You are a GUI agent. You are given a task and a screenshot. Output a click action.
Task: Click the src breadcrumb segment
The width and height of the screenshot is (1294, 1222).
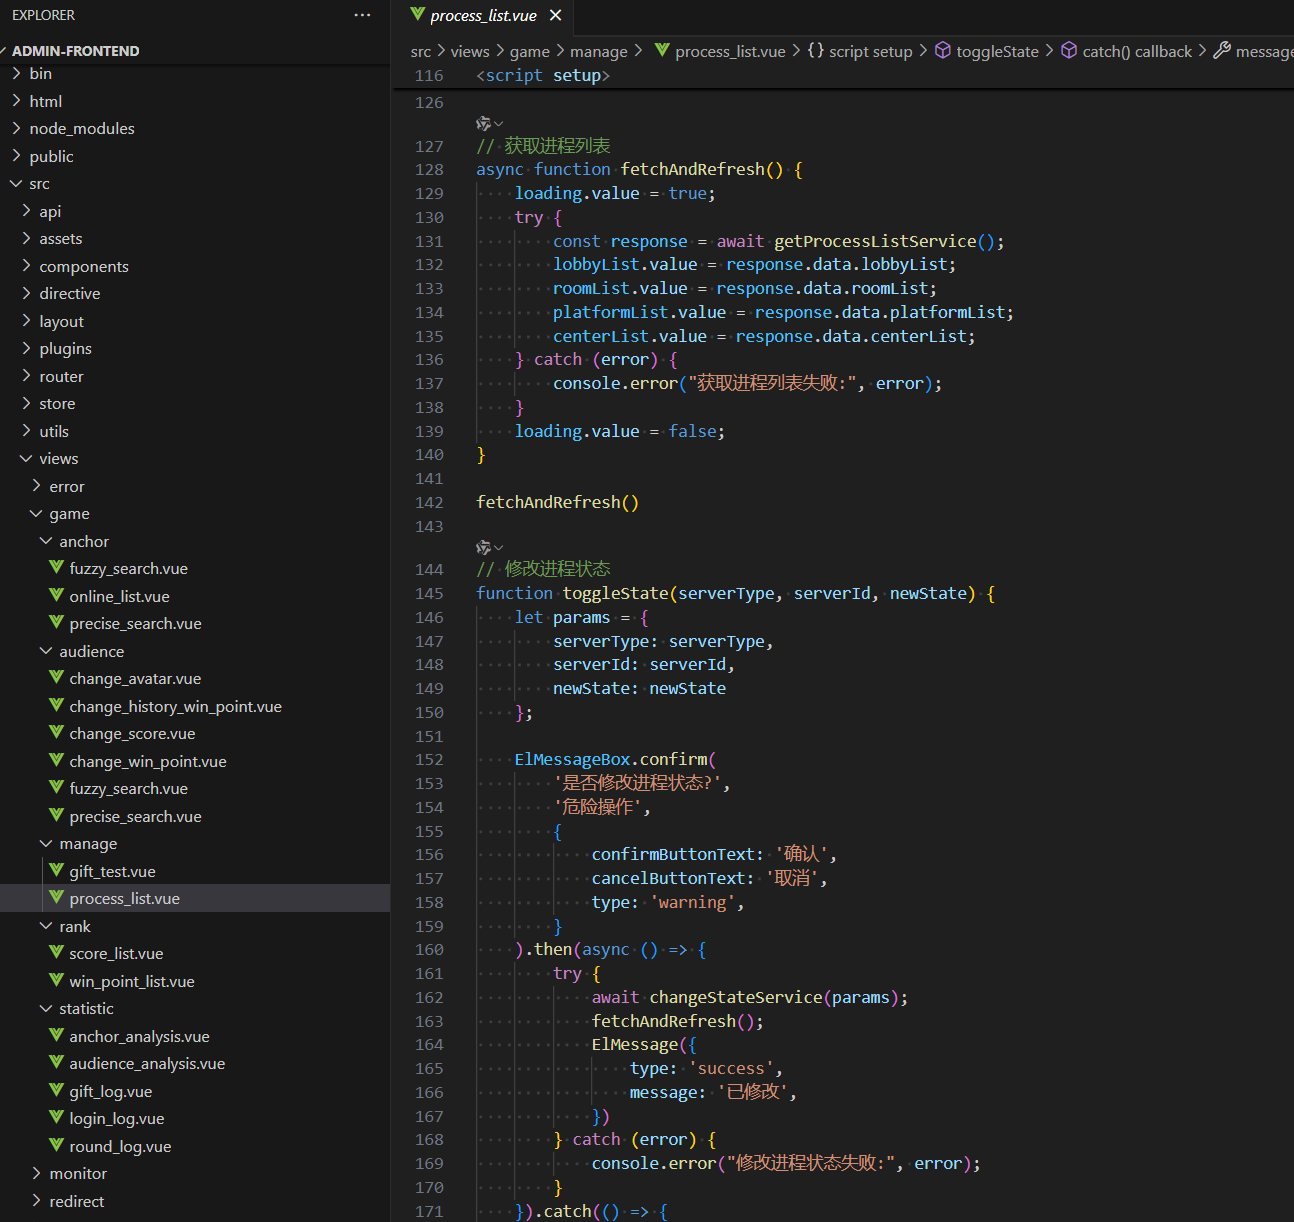point(421,51)
